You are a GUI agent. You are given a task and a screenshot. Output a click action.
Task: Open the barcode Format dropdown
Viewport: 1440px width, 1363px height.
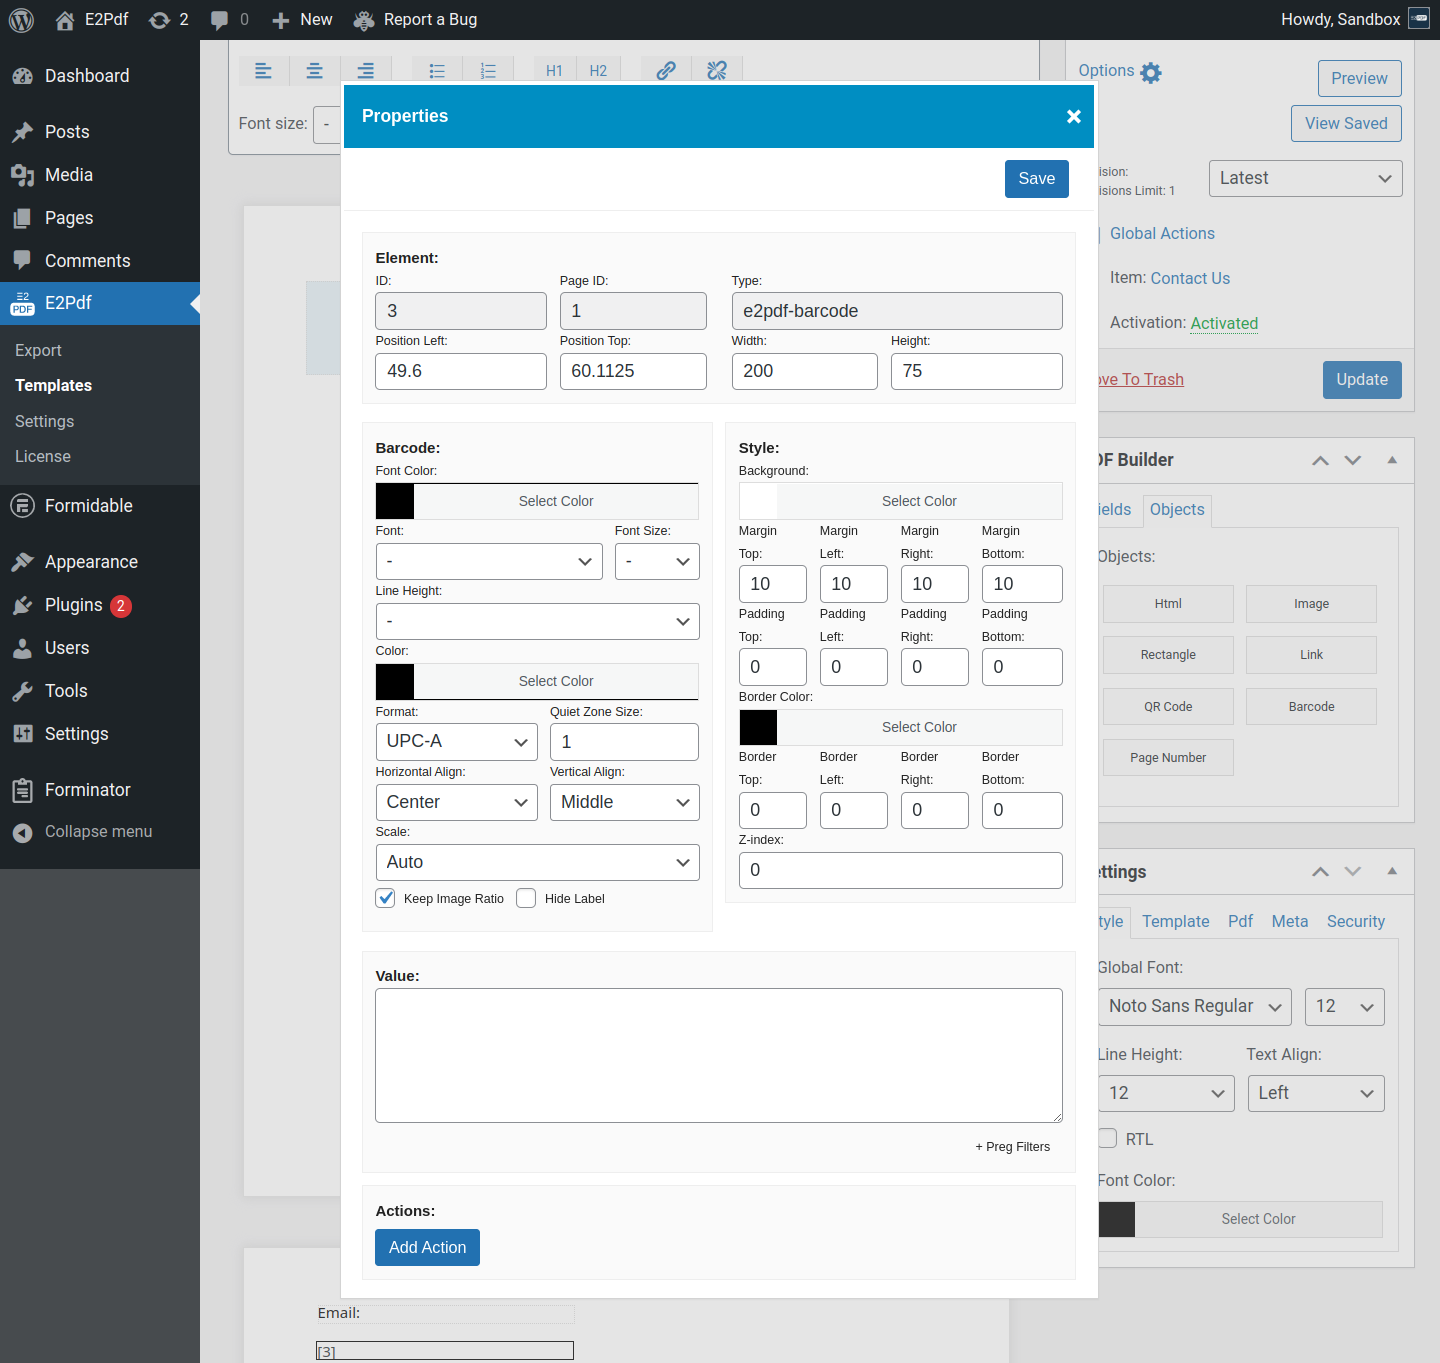456,742
